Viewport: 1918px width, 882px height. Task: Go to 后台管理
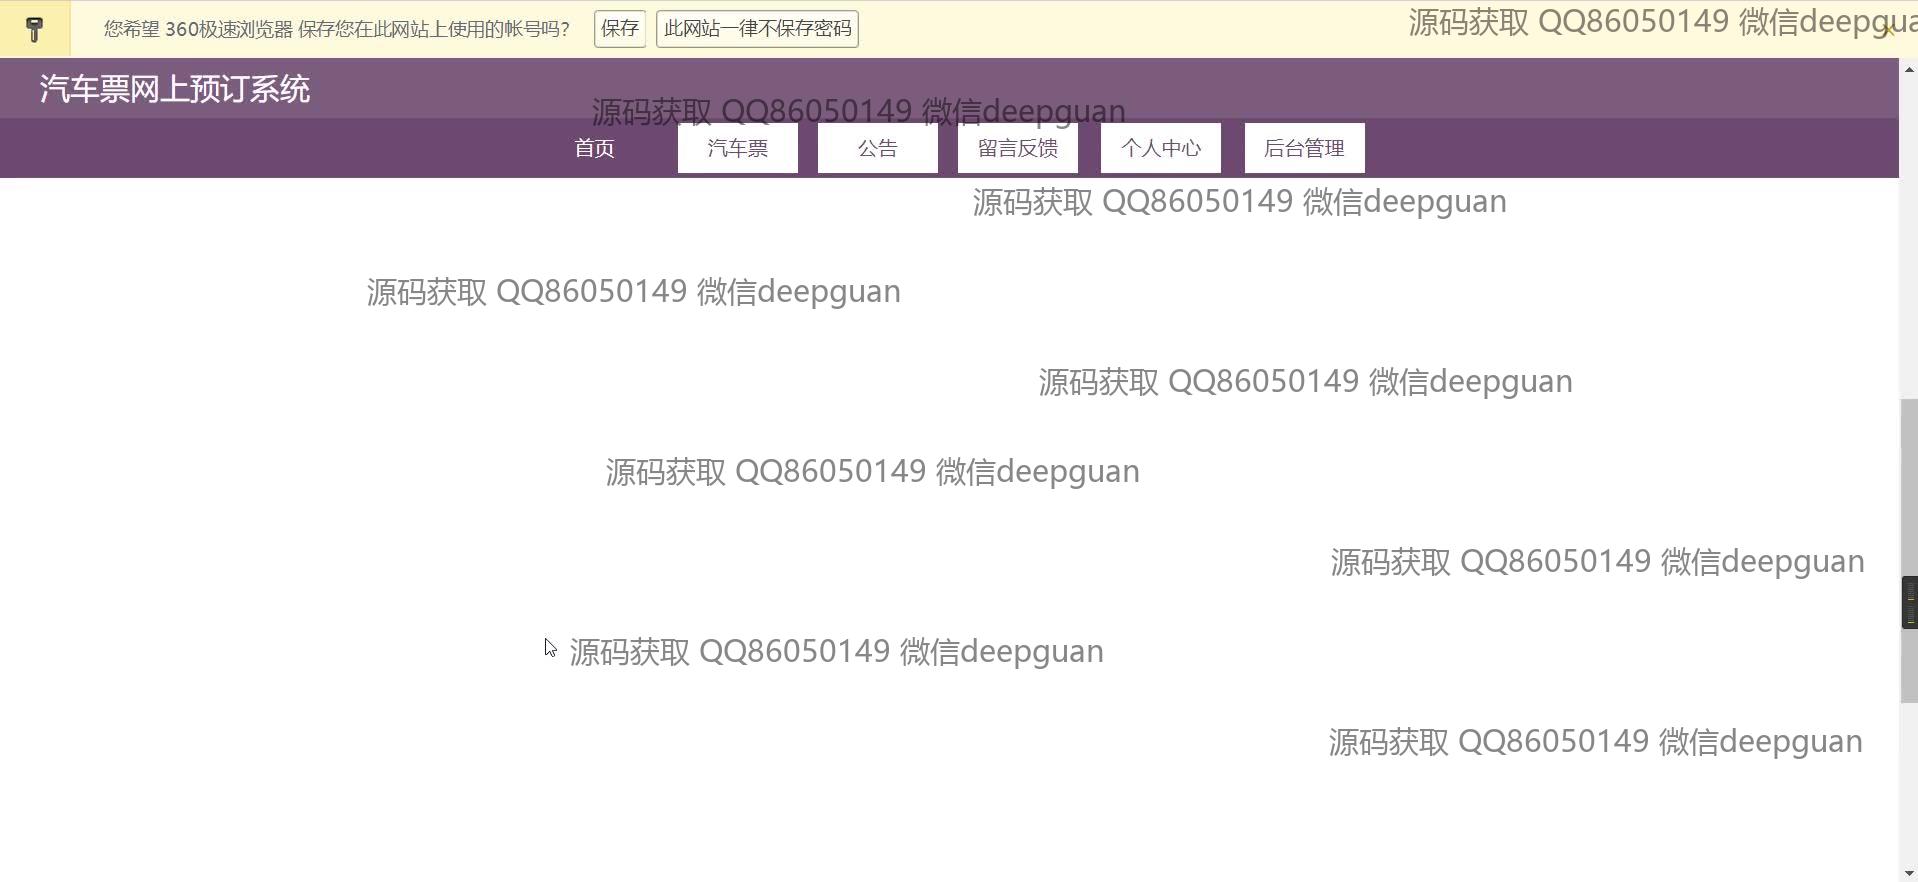pyautogui.click(x=1305, y=148)
